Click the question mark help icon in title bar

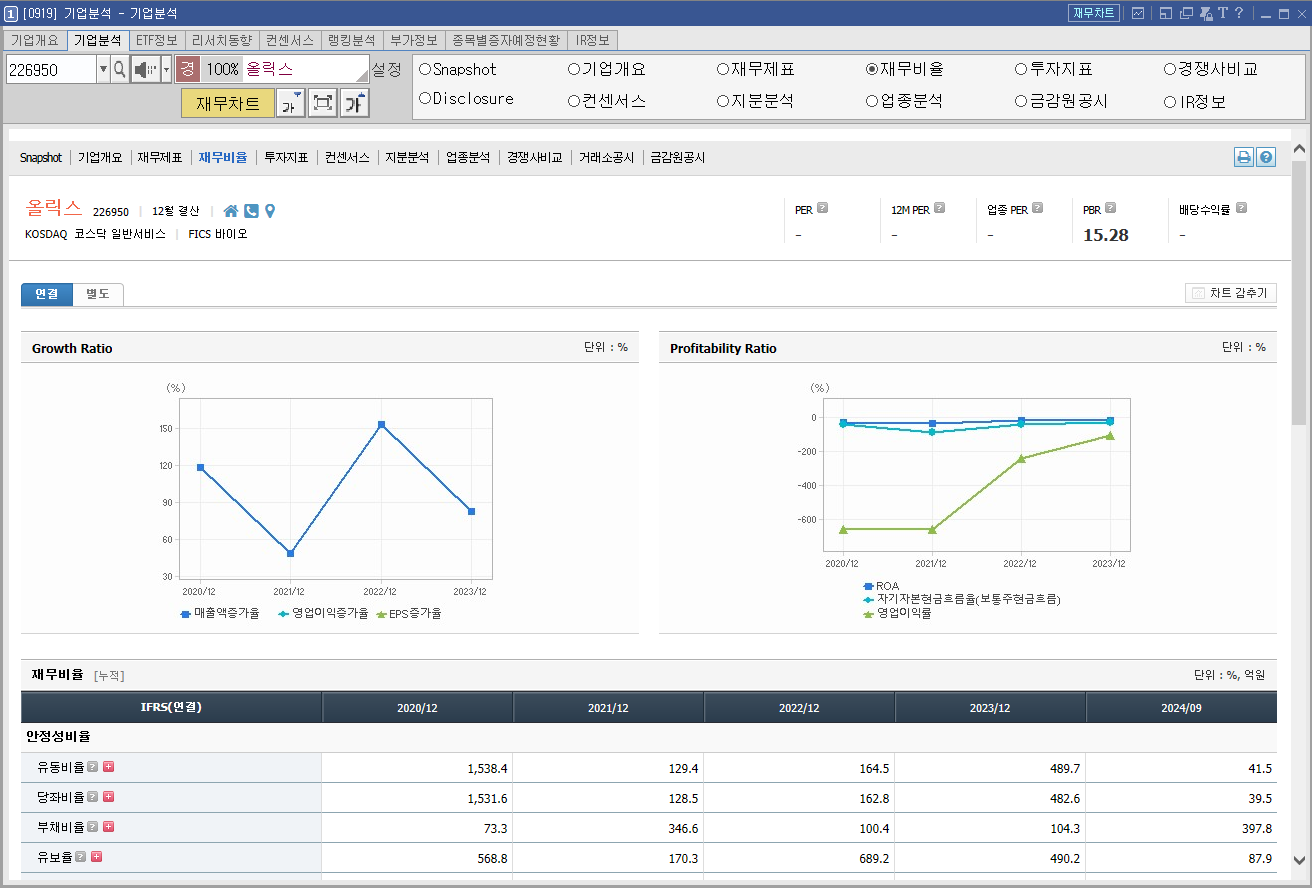click(1239, 13)
